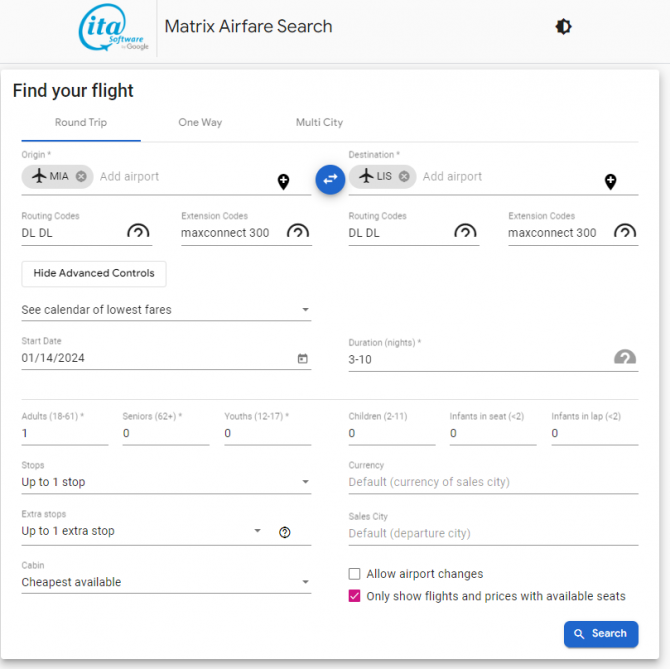Open the calendar picker for Start Date

tap(302, 359)
